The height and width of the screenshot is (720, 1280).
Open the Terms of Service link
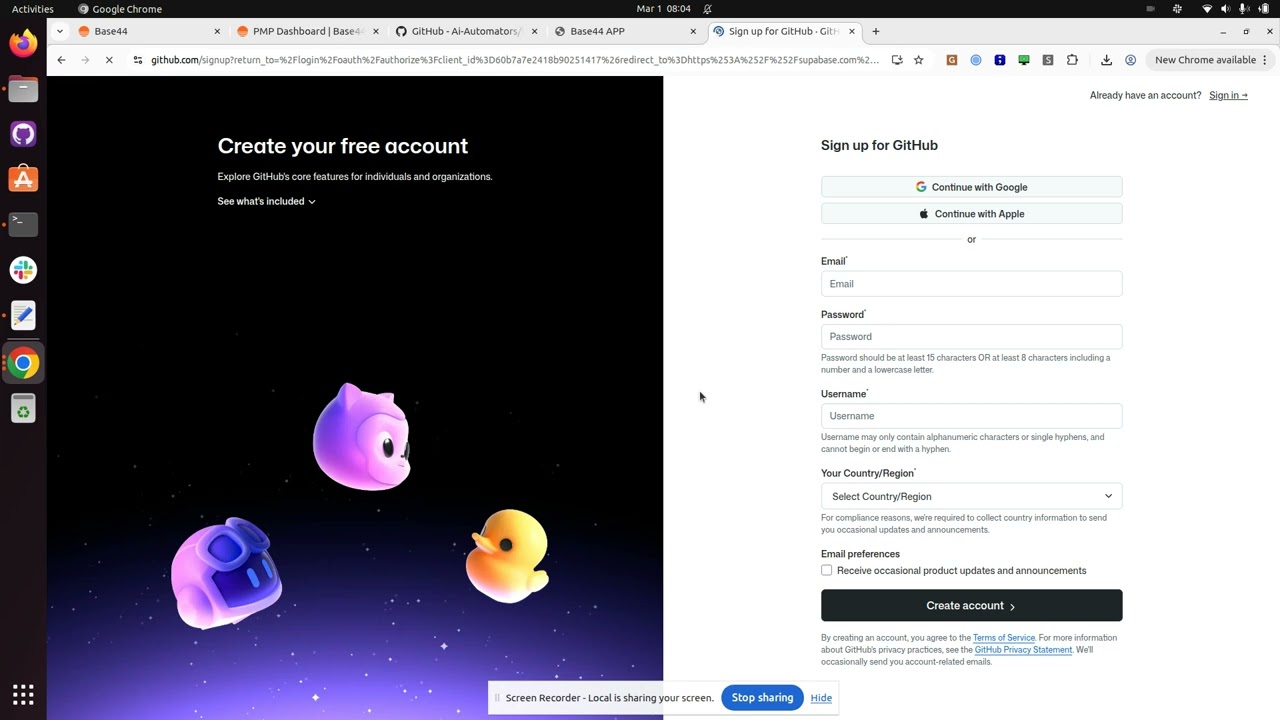1004,638
